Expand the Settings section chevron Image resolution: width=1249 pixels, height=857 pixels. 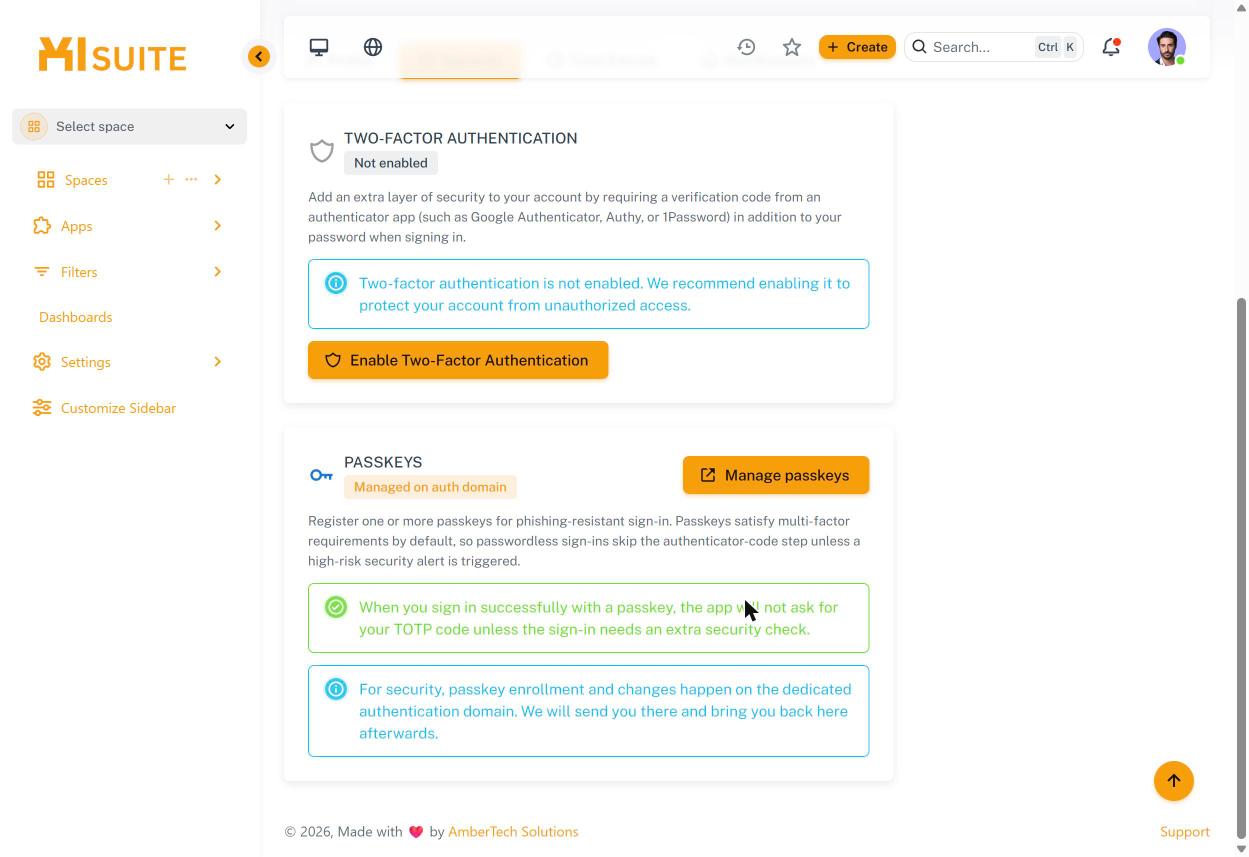click(x=217, y=362)
